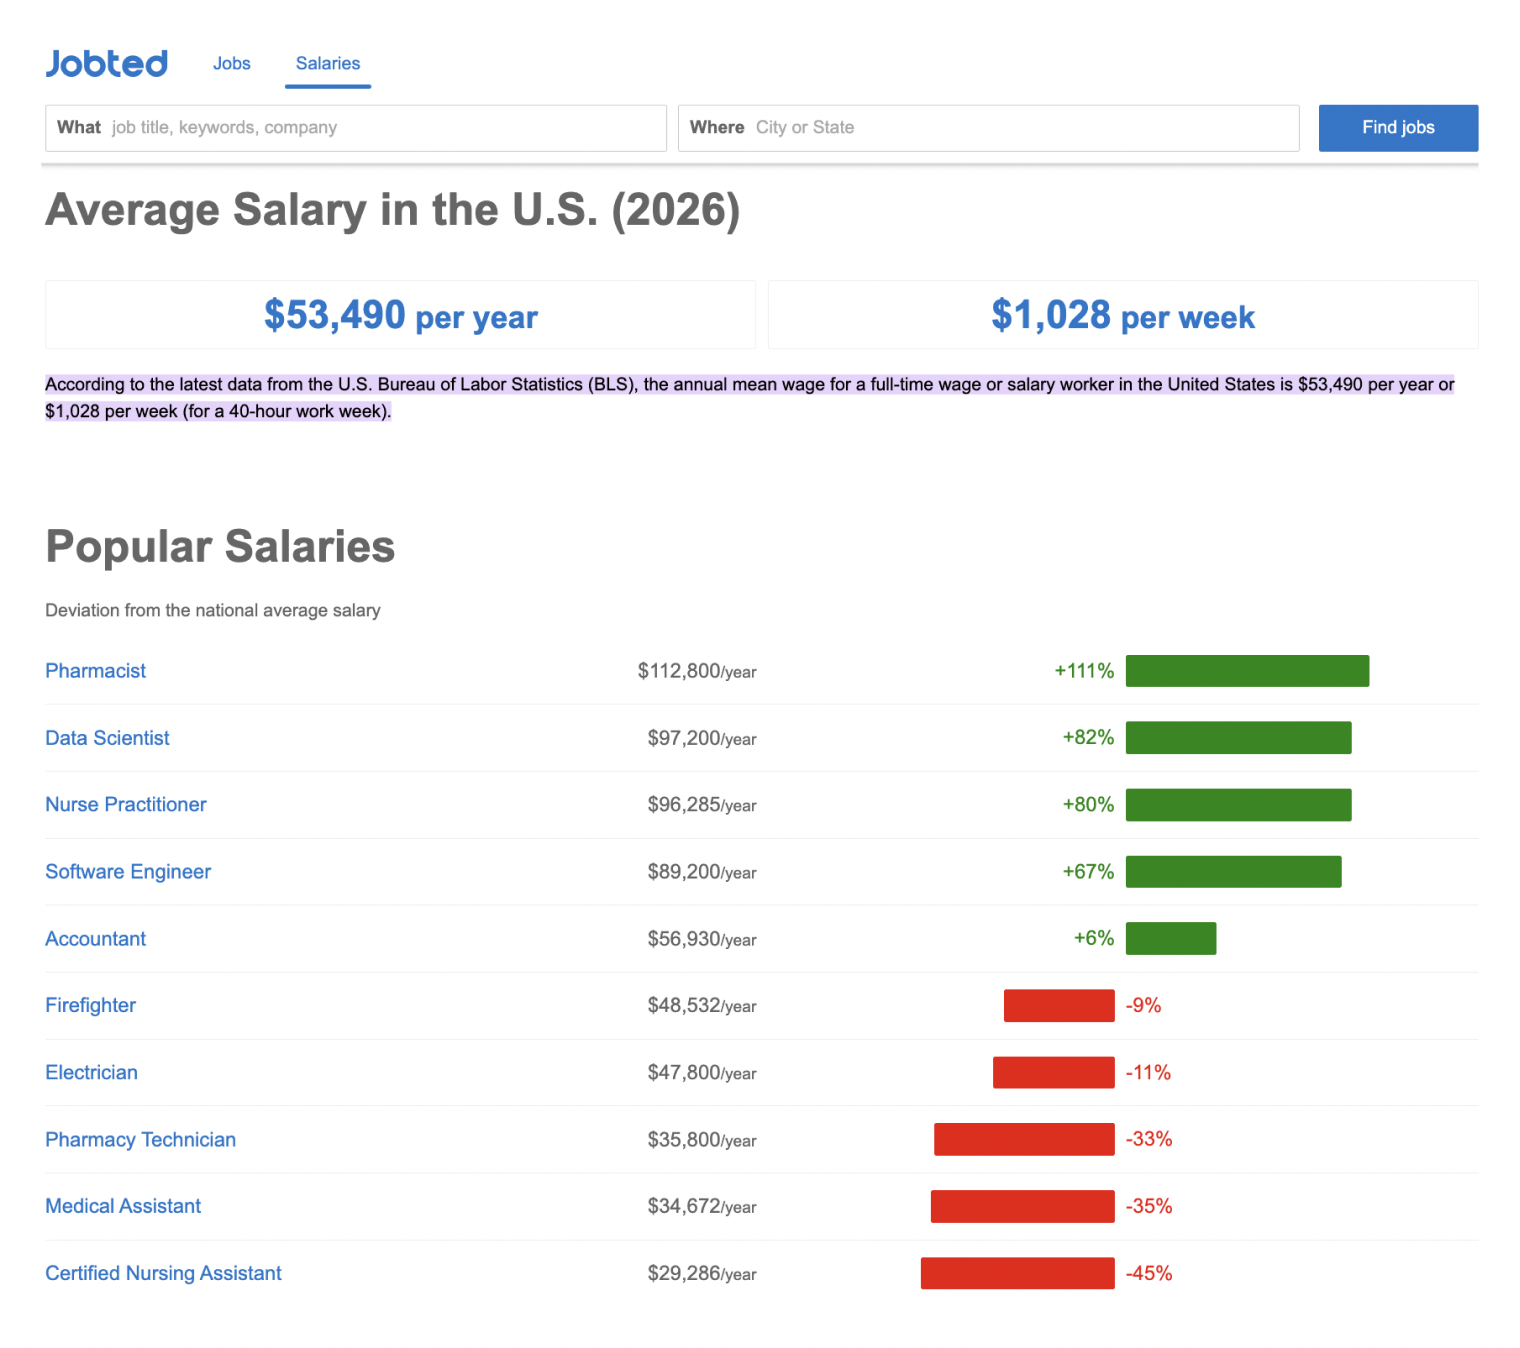The width and height of the screenshot is (1520, 1348).
Task: Open the Accountant salary link
Action: click(x=95, y=939)
